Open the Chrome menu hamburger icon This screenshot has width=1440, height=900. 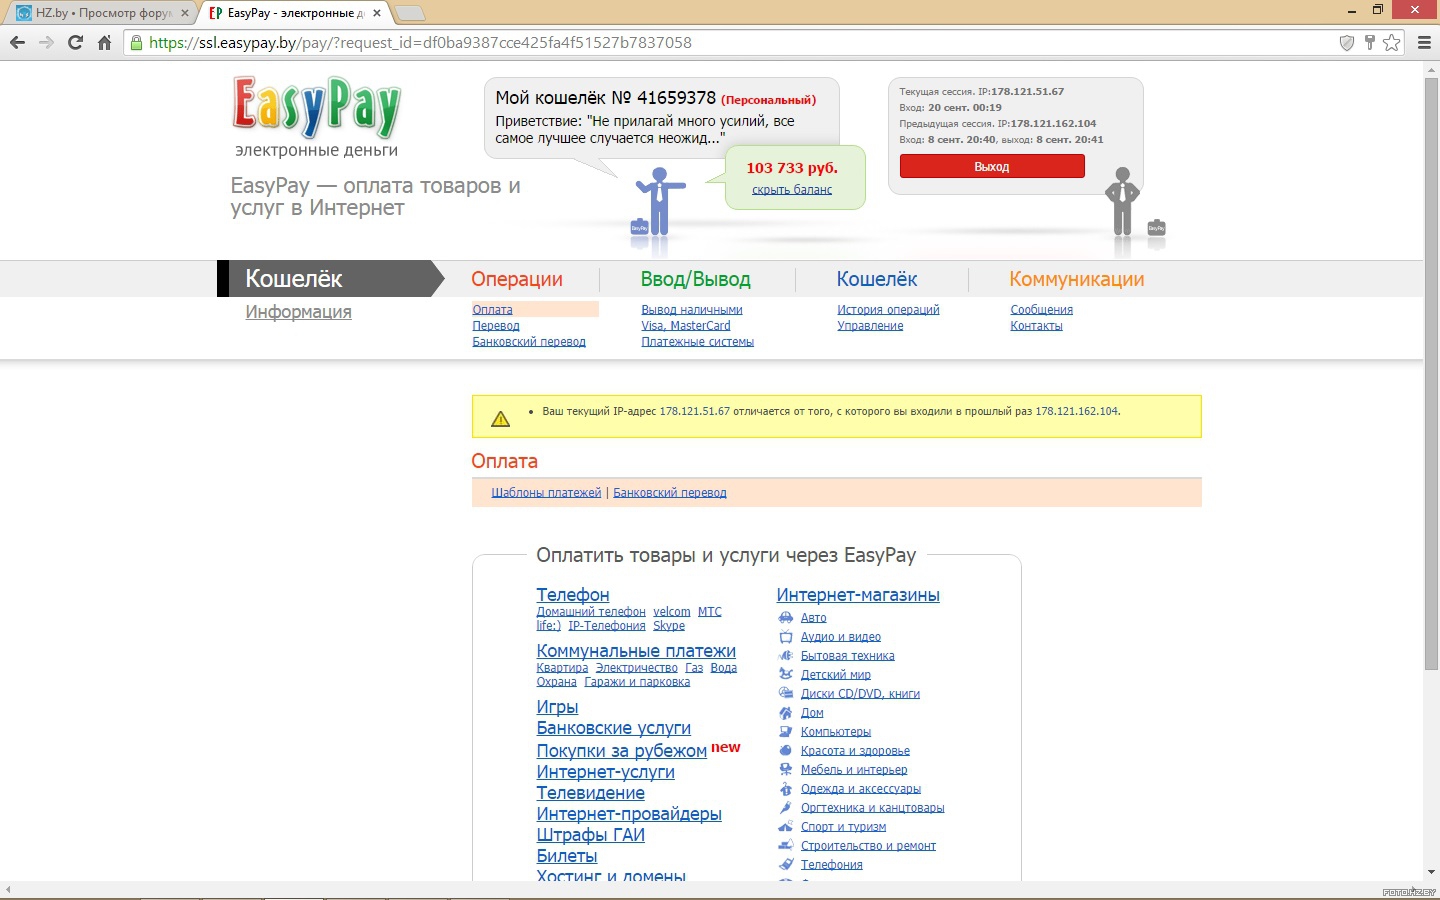point(1424,43)
